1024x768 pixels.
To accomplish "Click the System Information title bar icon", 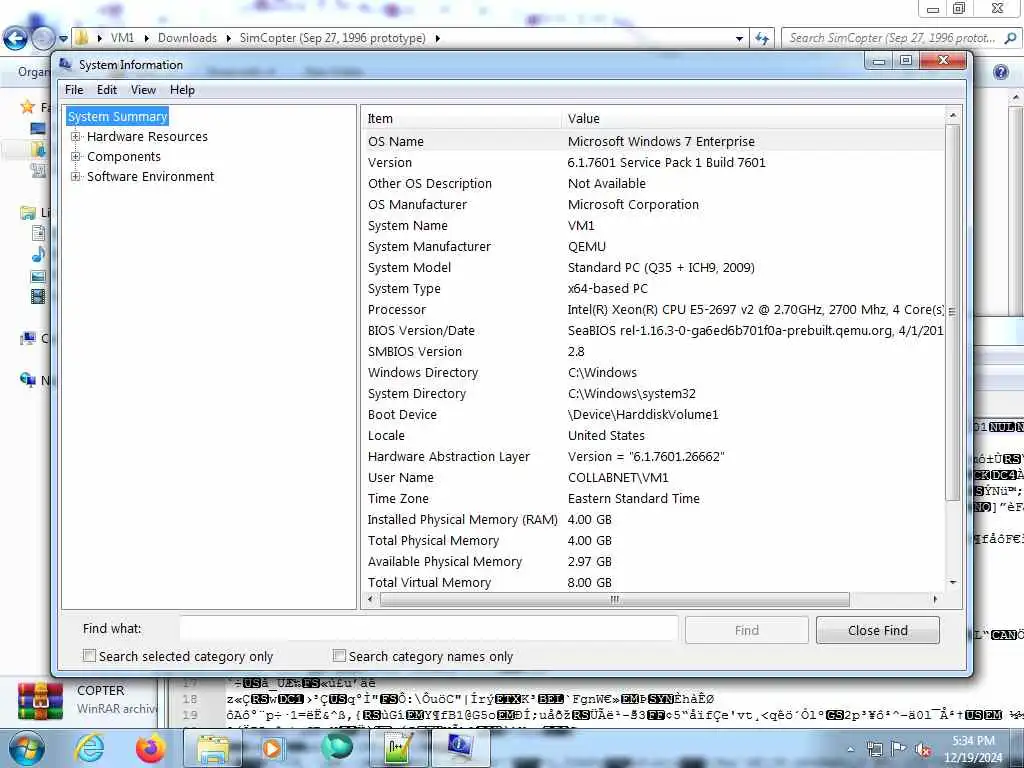I will coord(66,64).
